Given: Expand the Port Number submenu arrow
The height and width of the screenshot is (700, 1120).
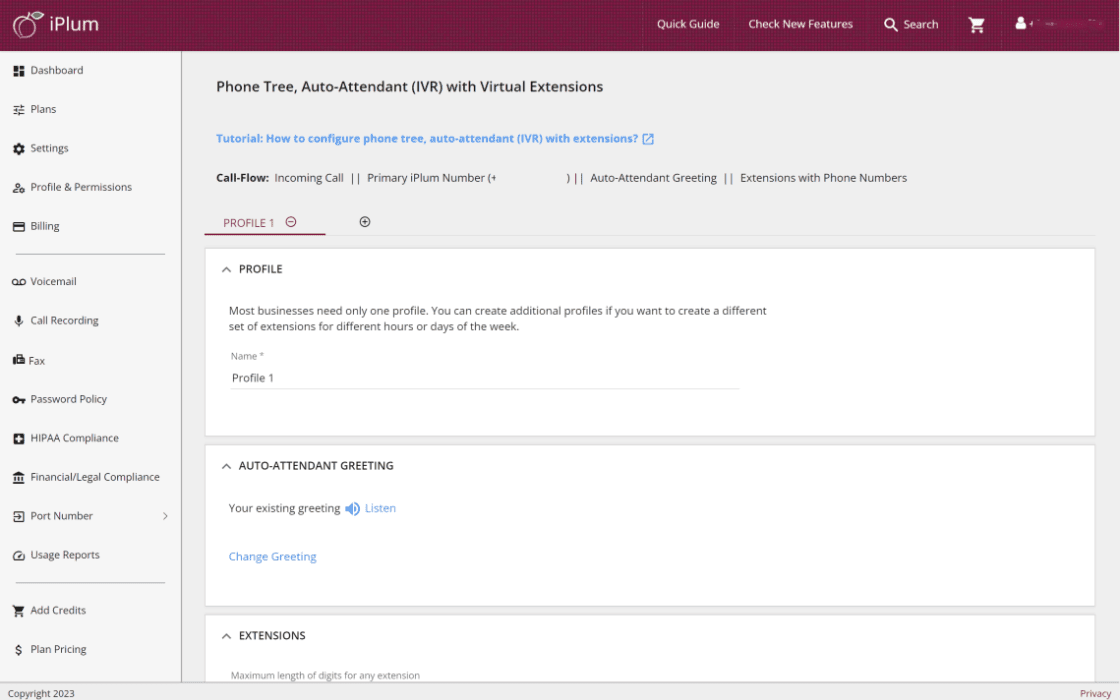Looking at the screenshot, I should pyautogui.click(x=165, y=517).
